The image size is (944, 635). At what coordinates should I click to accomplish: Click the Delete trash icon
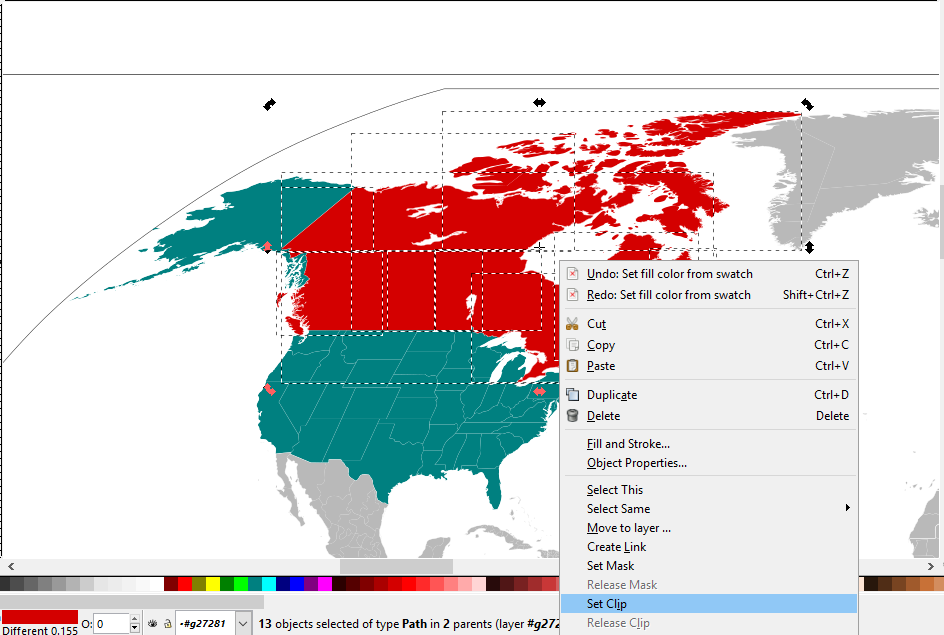pos(572,416)
